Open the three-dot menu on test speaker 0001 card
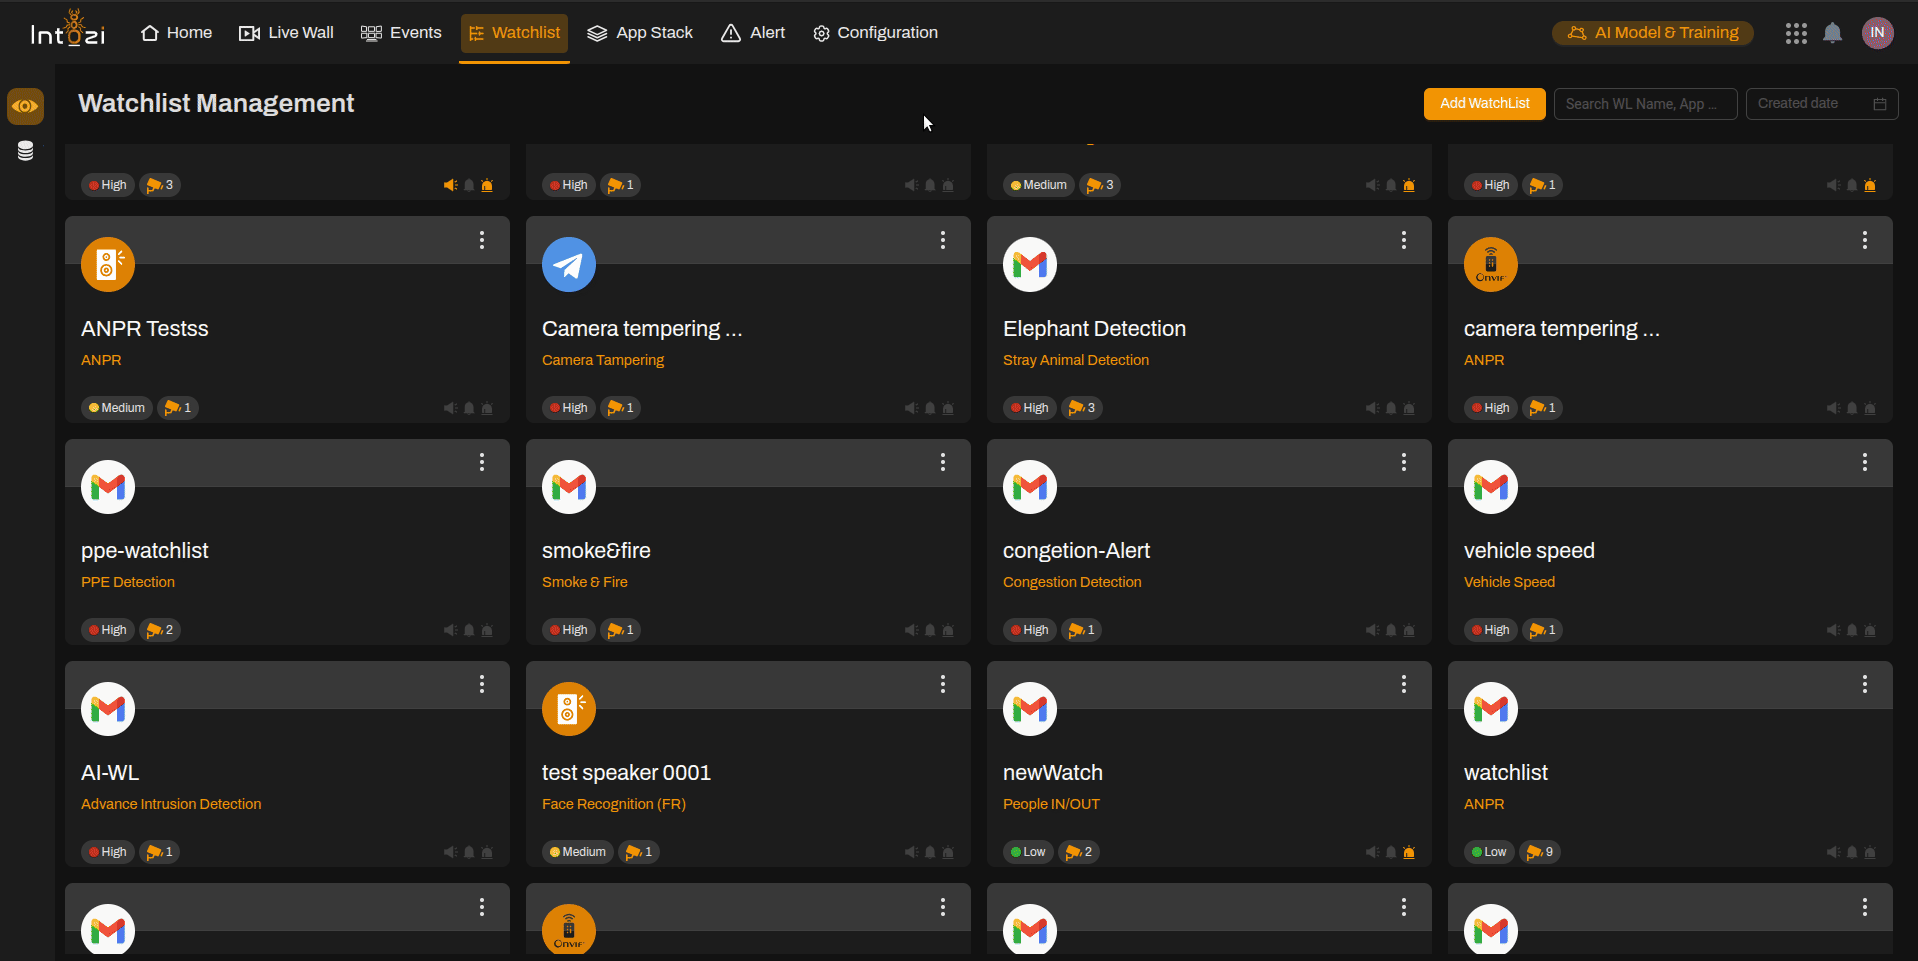 click(x=942, y=684)
